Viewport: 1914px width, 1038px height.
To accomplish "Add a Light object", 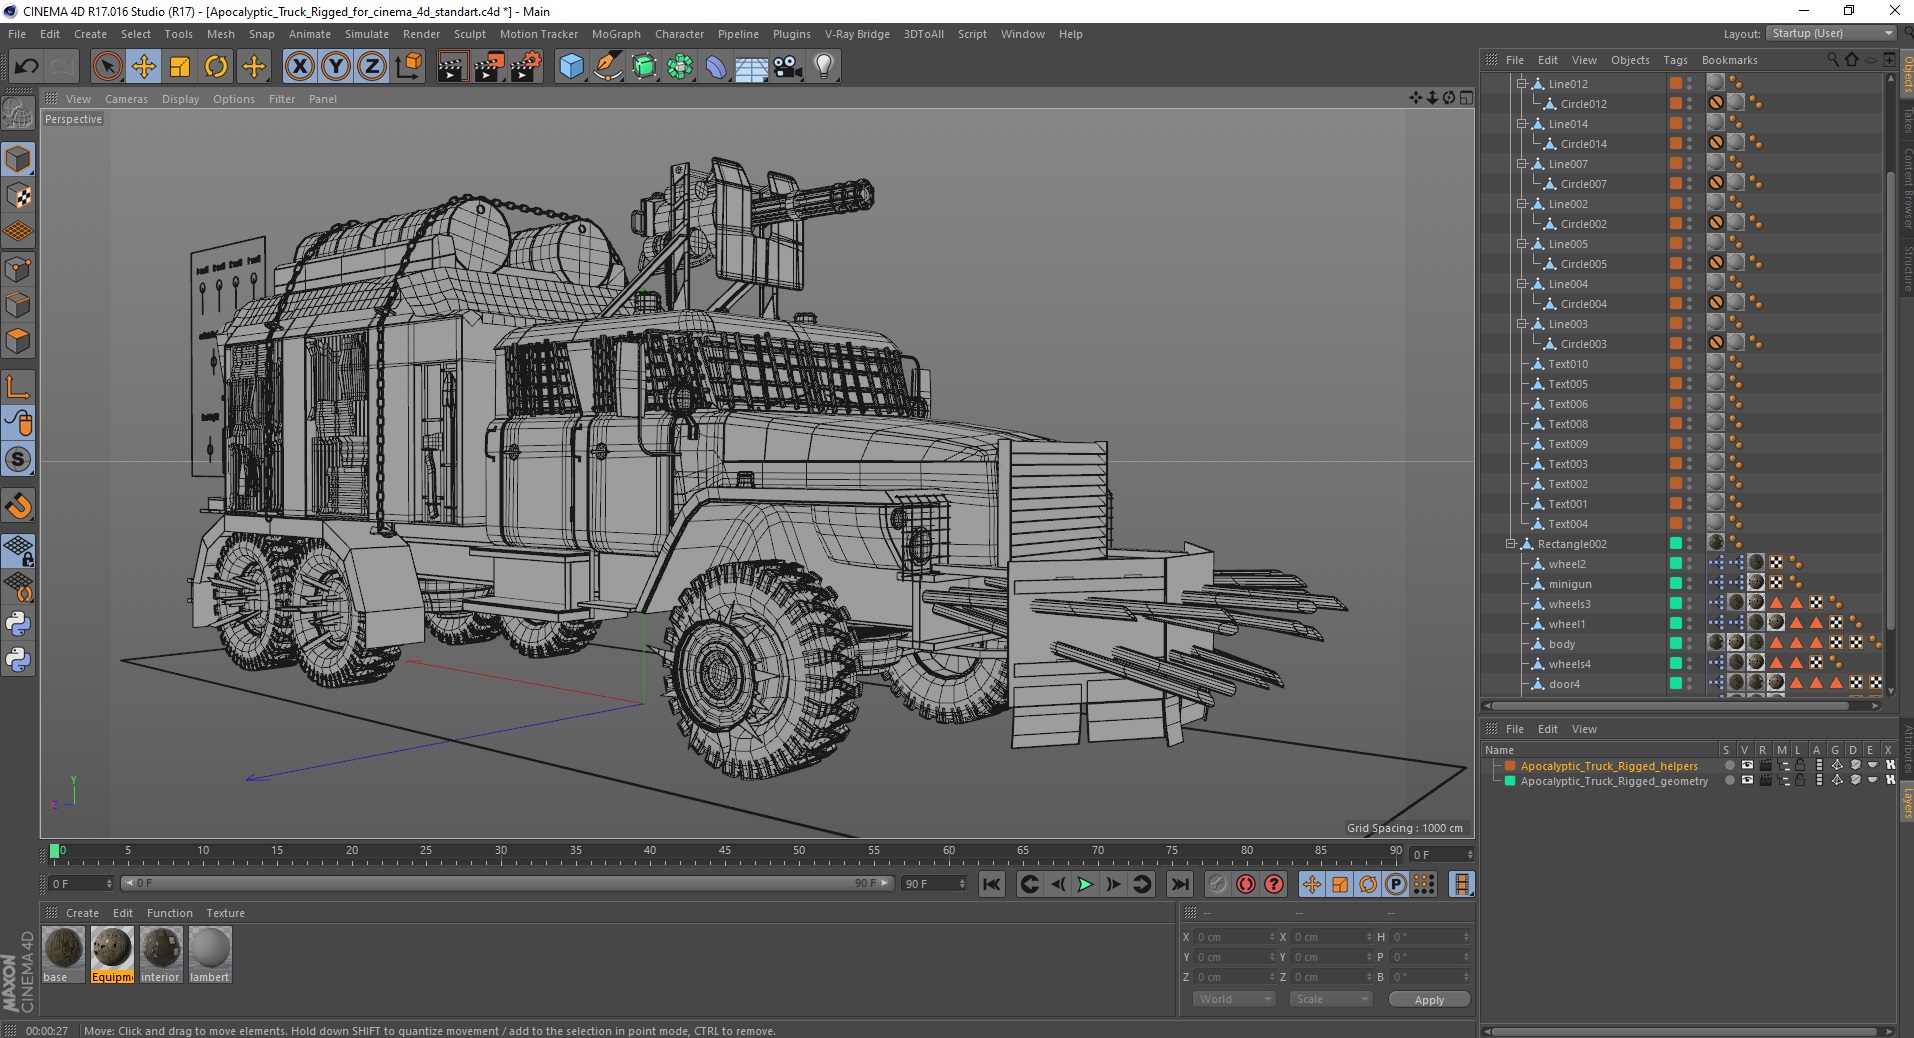I will (824, 67).
